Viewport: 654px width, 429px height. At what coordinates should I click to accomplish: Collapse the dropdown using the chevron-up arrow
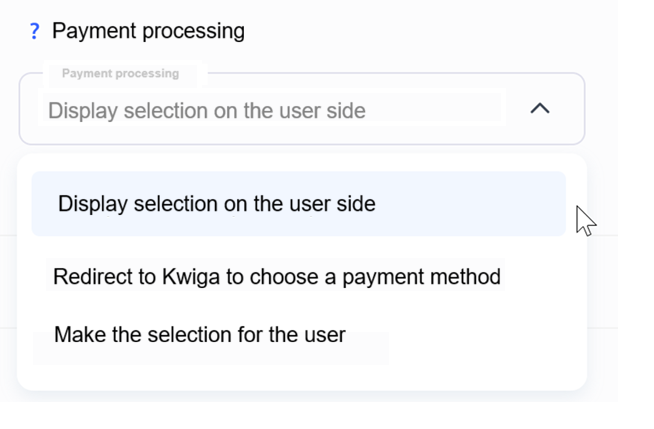tap(539, 108)
